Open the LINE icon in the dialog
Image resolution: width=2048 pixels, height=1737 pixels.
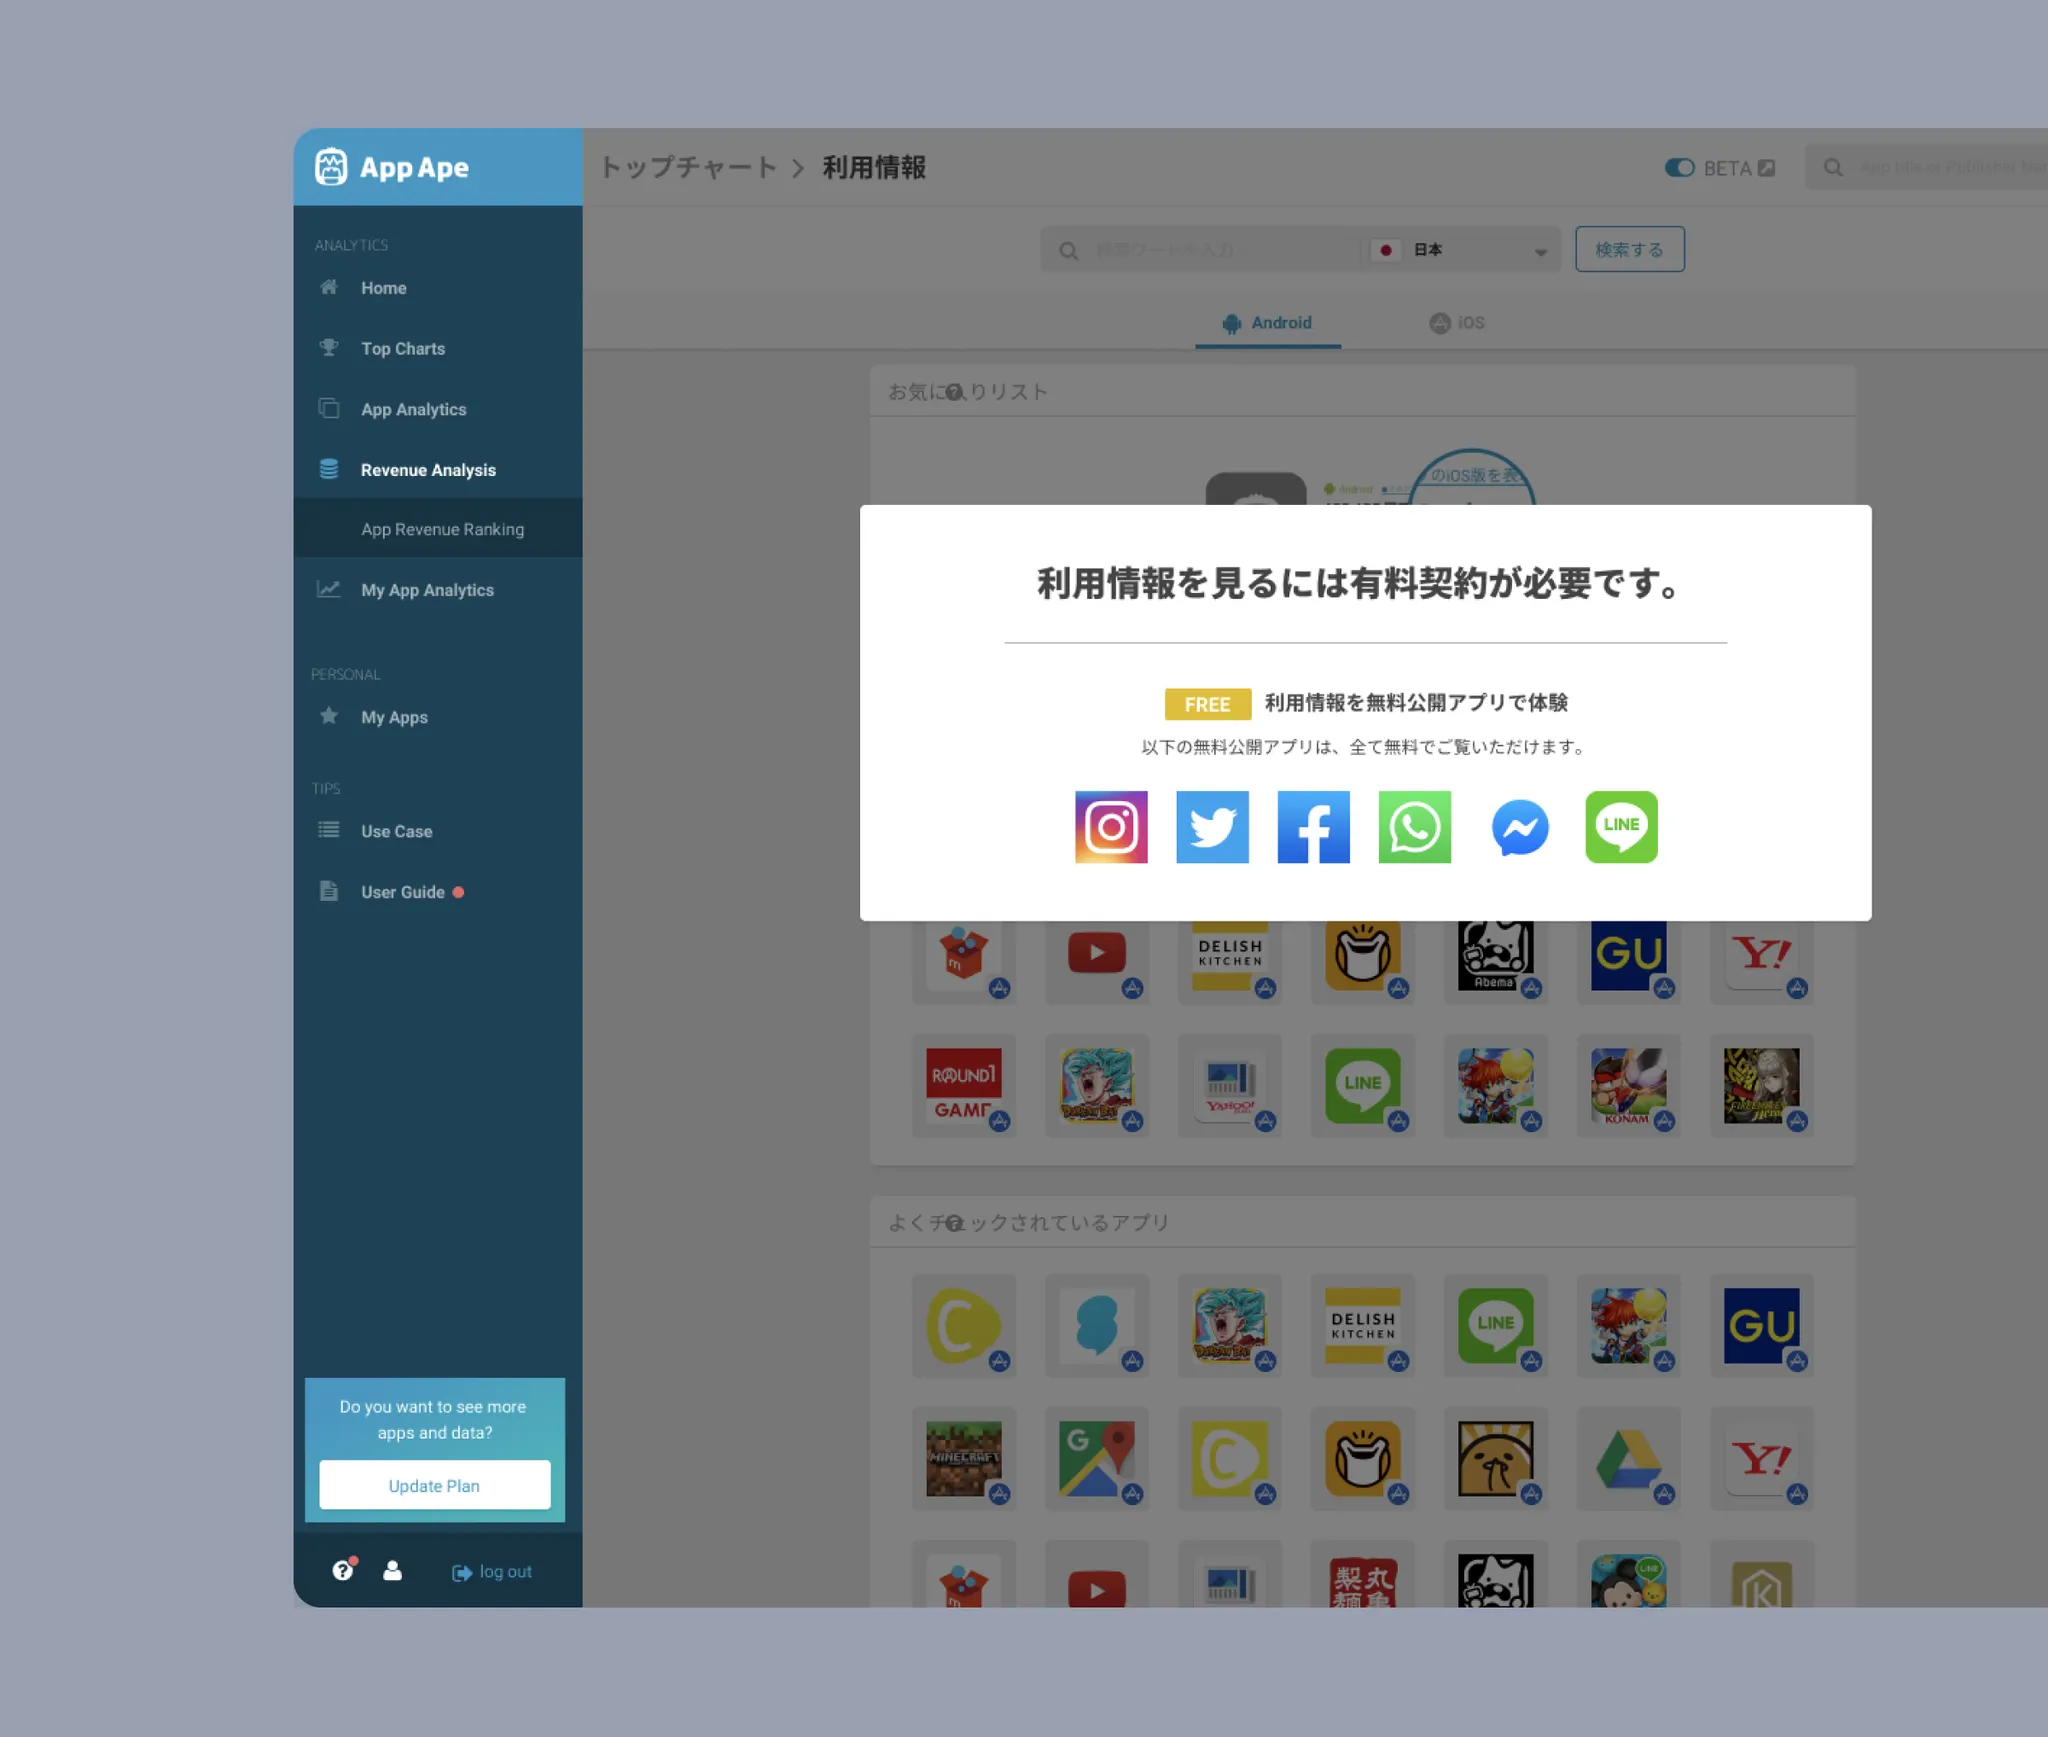click(x=1620, y=827)
